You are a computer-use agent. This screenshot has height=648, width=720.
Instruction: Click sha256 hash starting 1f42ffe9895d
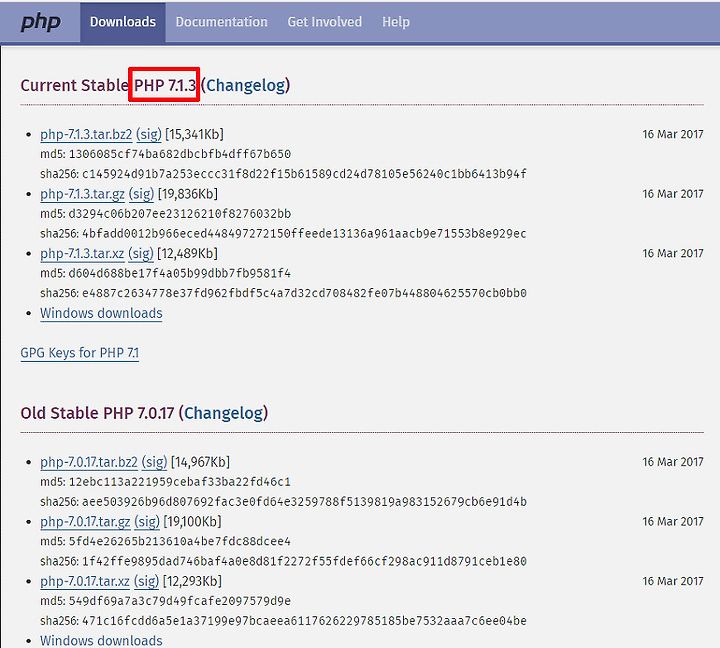(x=304, y=561)
